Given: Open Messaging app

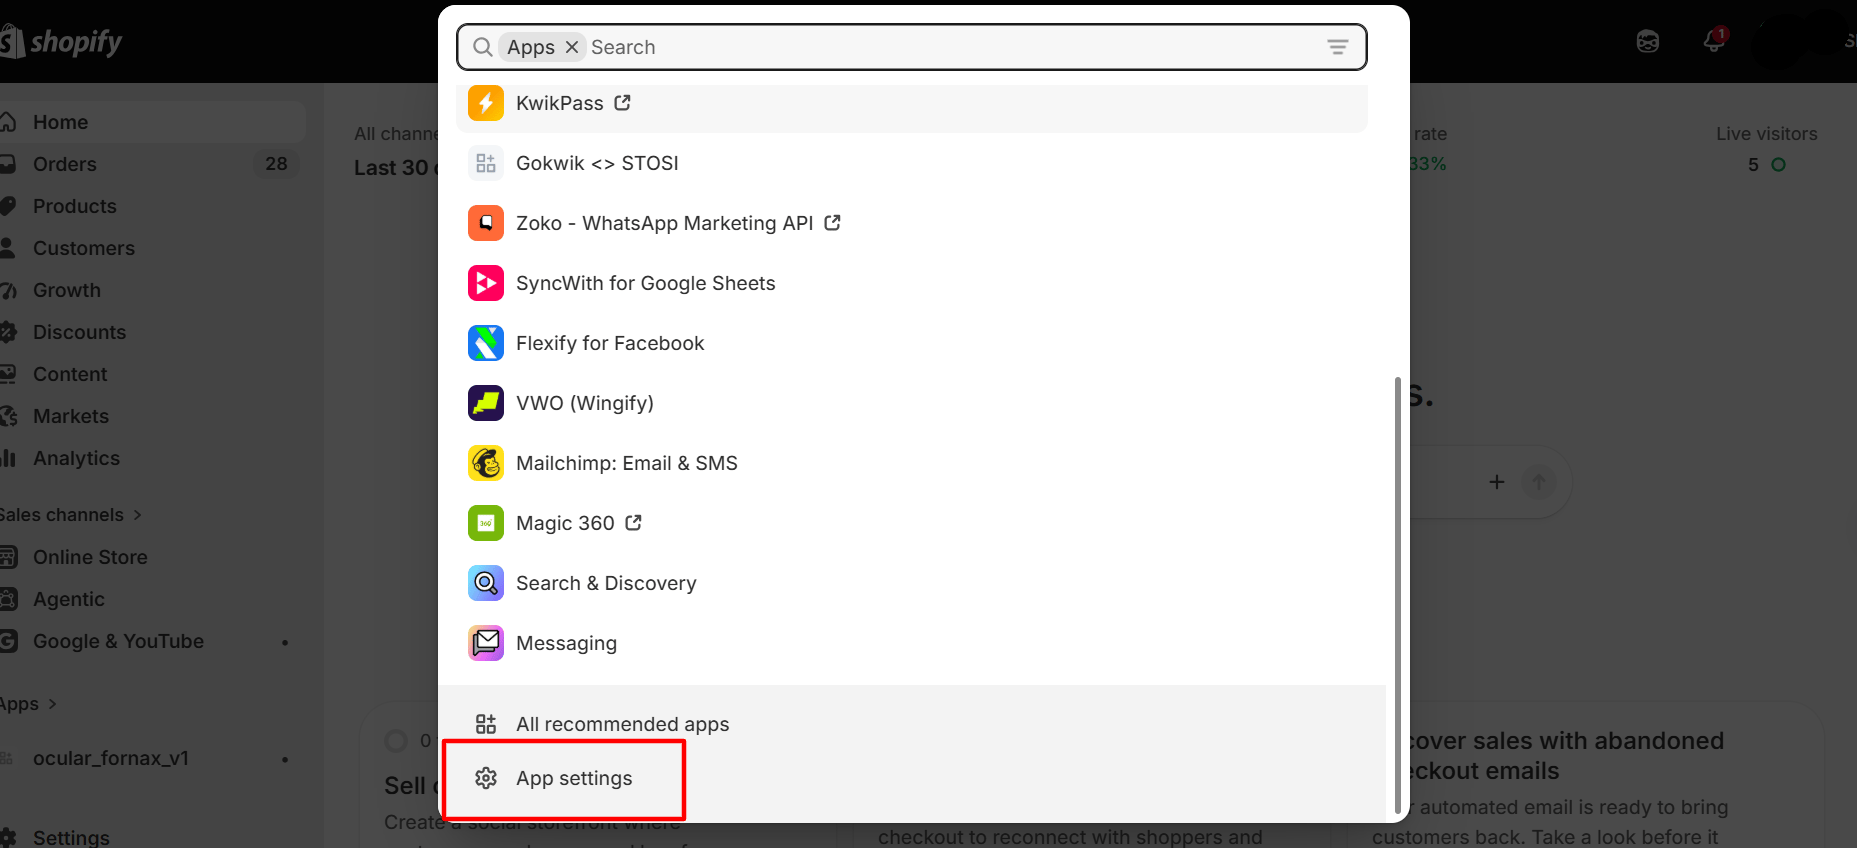Looking at the screenshot, I should point(912,643).
